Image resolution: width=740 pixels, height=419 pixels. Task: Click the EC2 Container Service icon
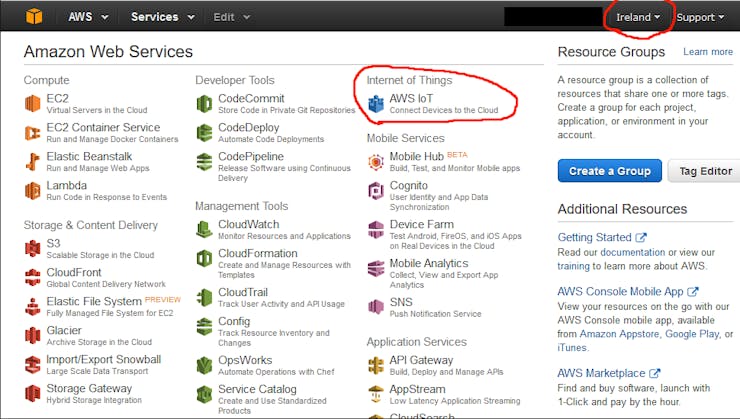point(33,133)
